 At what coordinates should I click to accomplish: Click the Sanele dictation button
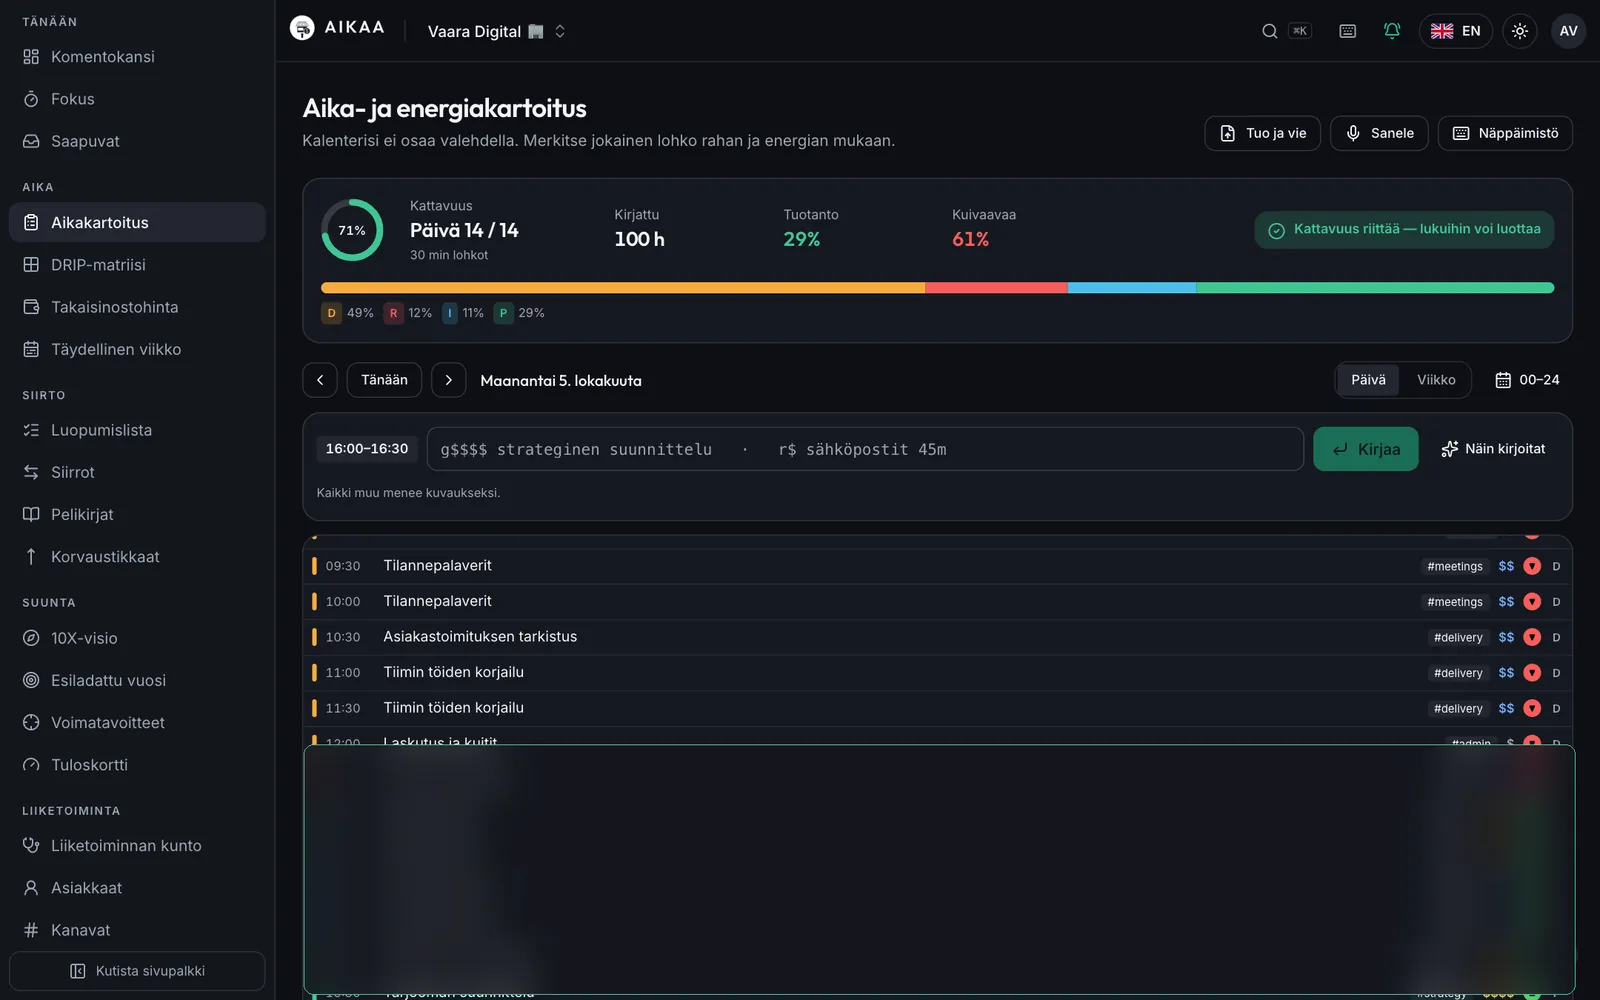point(1379,133)
